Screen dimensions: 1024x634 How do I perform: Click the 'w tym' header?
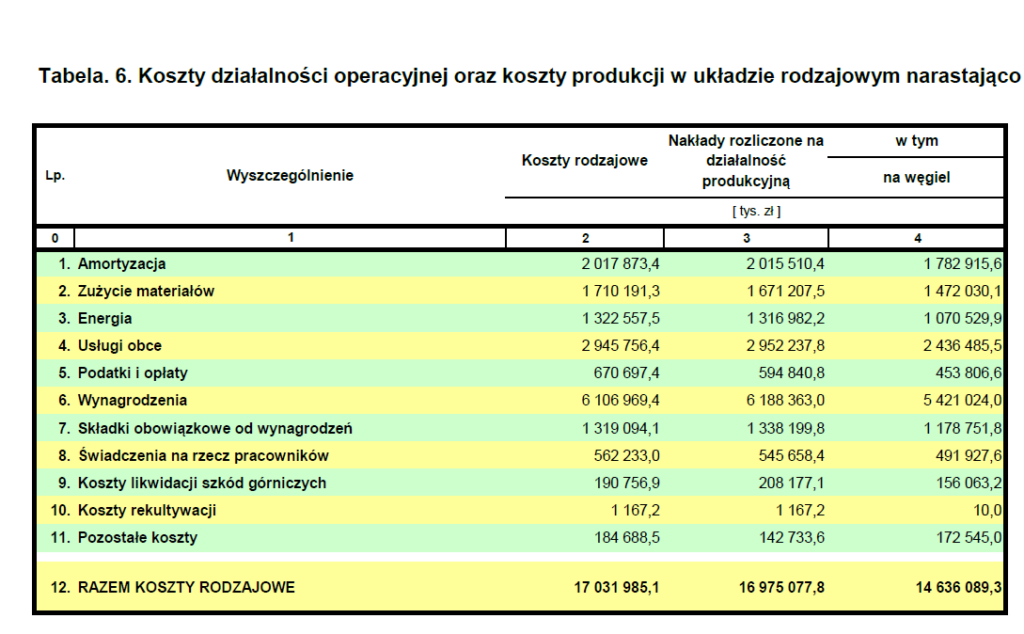(916, 141)
